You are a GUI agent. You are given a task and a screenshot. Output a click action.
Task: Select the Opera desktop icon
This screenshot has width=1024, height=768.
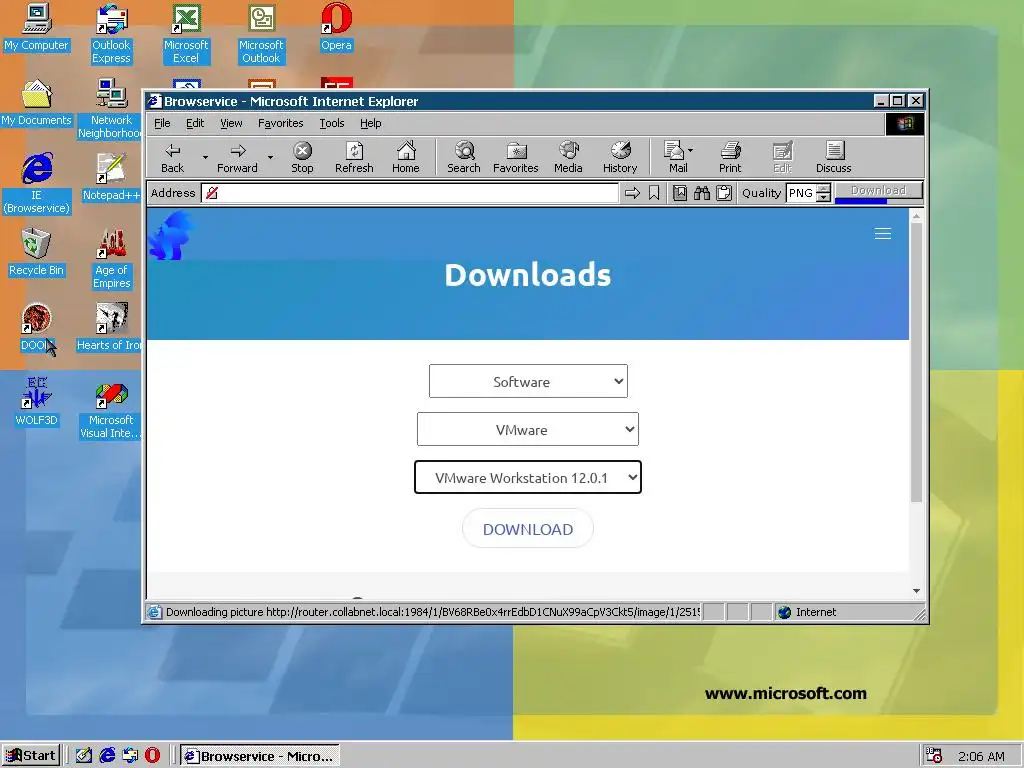tap(336, 26)
